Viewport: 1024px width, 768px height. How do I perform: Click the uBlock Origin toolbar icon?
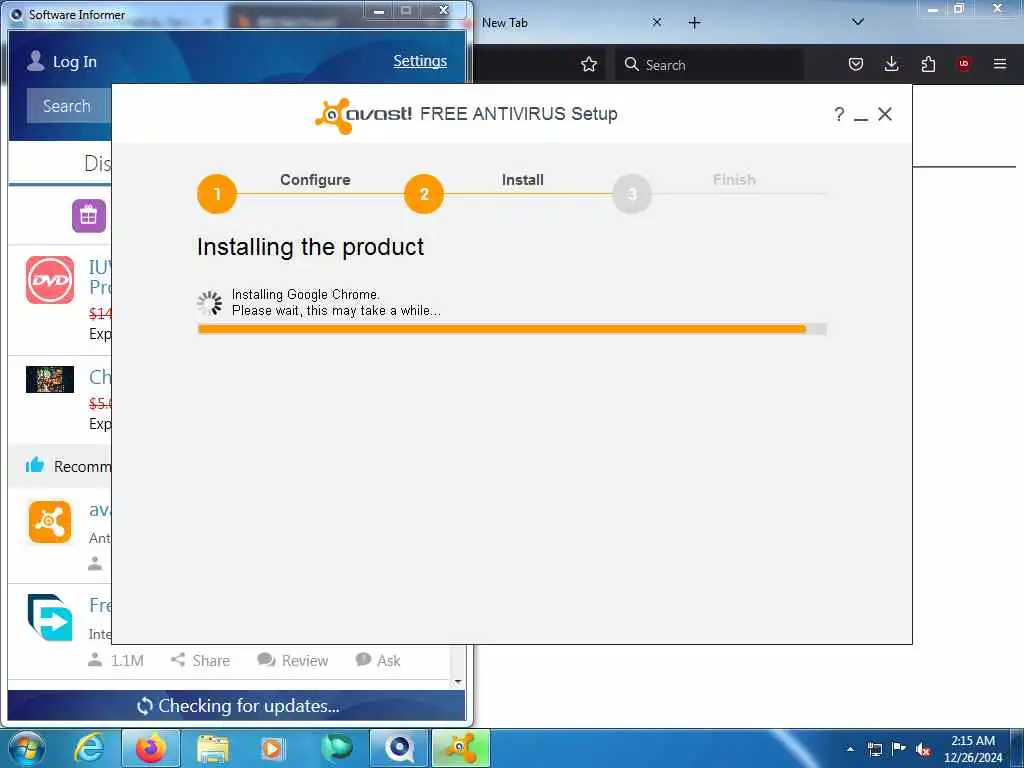964,64
